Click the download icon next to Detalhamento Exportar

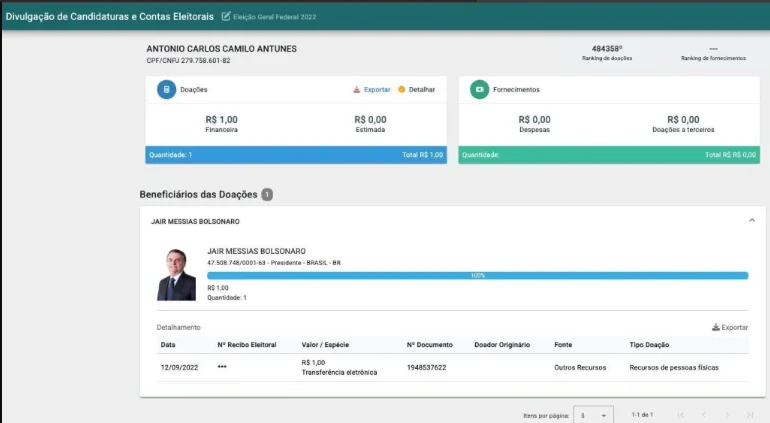pyautogui.click(x=716, y=327)
